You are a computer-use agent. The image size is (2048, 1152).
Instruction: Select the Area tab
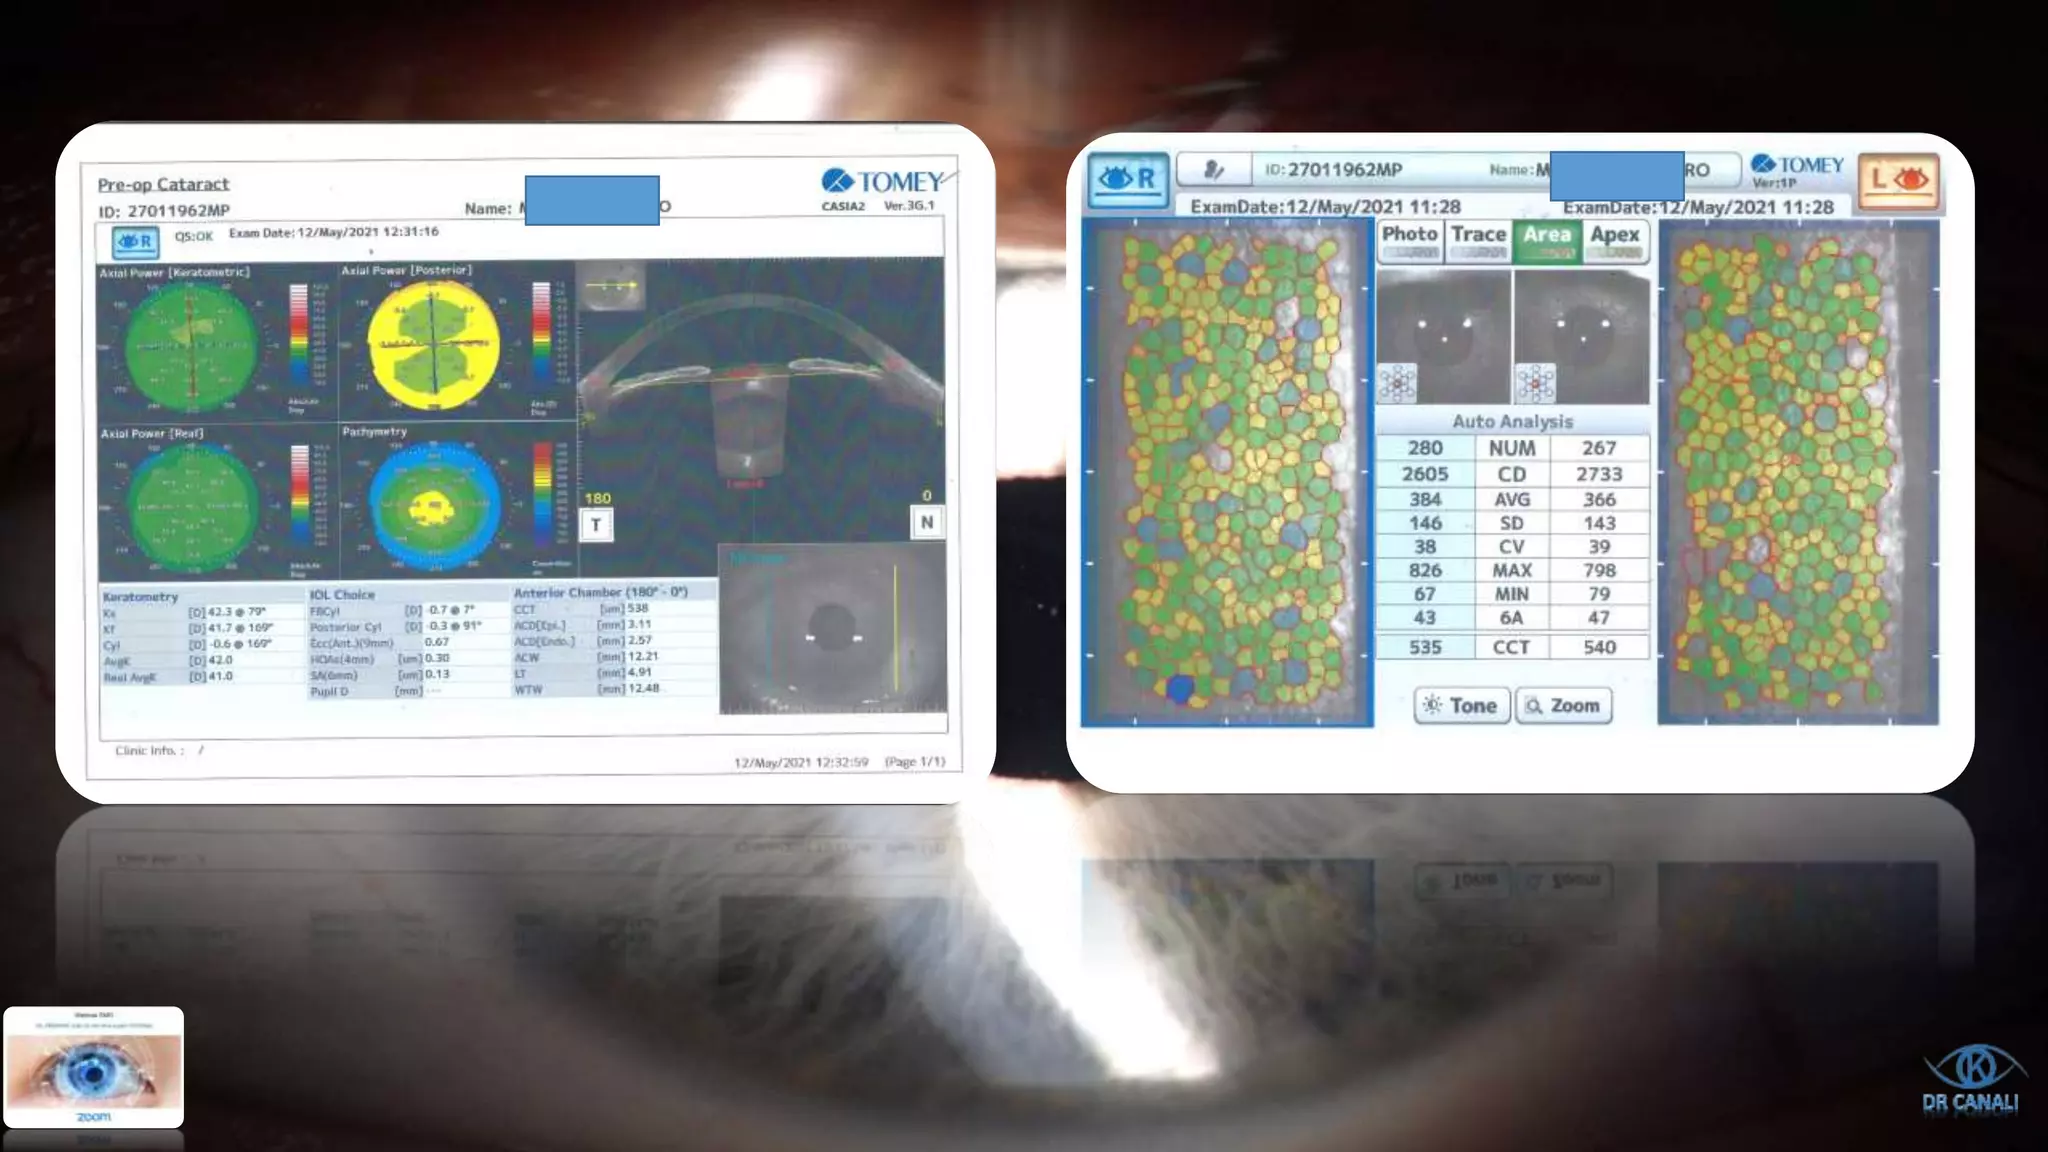coord(1546,240)
